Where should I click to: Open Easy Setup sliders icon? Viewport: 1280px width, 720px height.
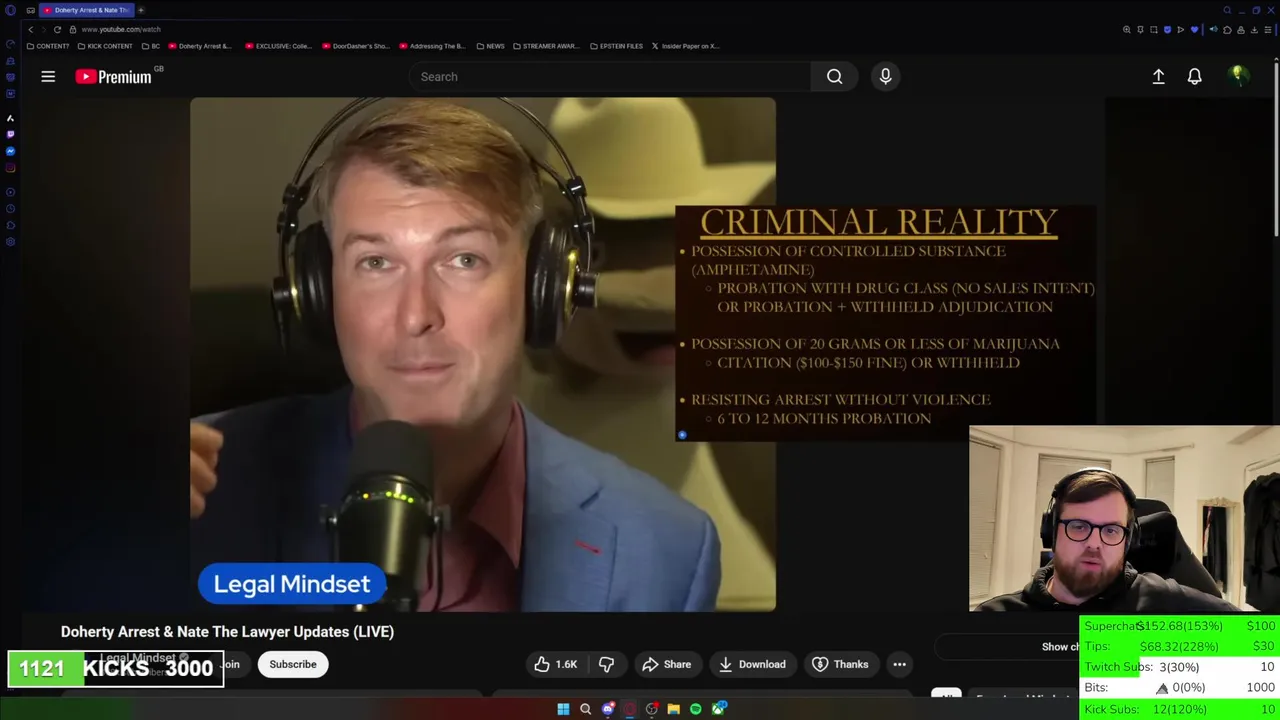(1268, 30)
